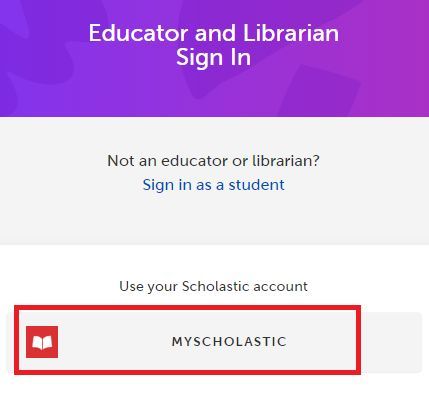
Task: Click the 'Sign in' words of the student link
Action: pyautogui.click(x=167, y=185)
